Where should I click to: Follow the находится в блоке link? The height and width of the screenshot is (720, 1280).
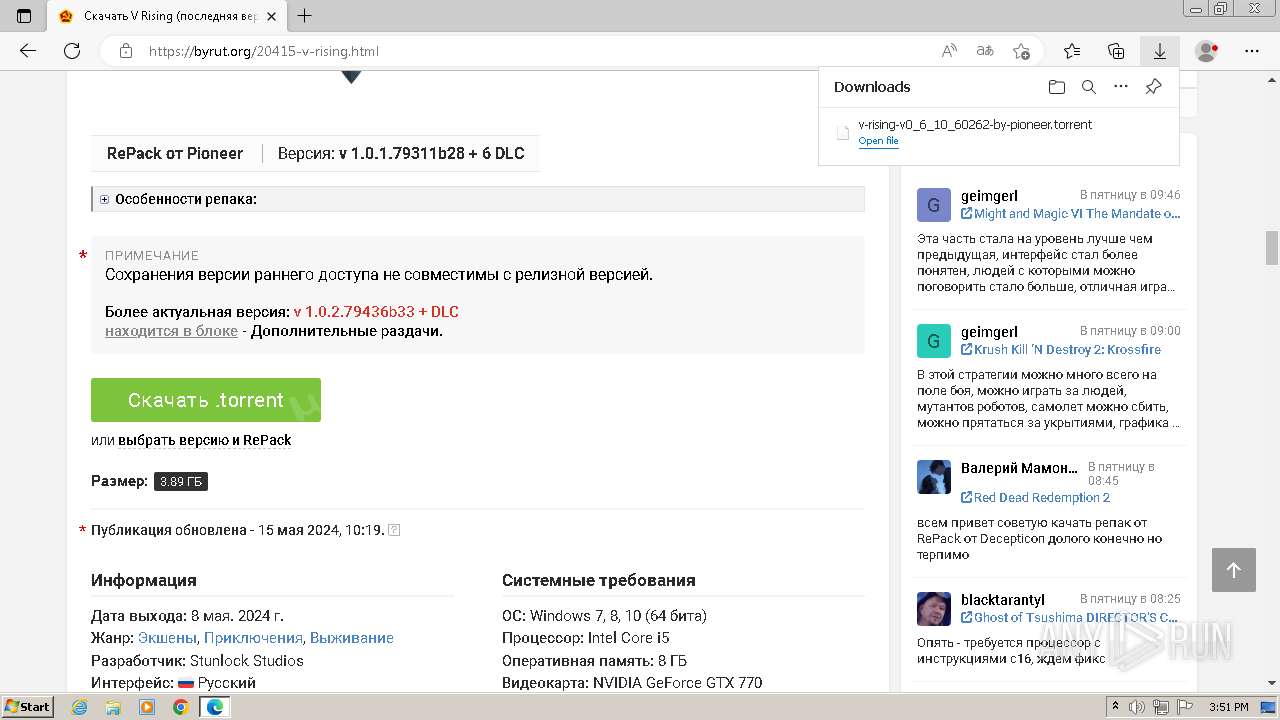click(x=171, y=331)
